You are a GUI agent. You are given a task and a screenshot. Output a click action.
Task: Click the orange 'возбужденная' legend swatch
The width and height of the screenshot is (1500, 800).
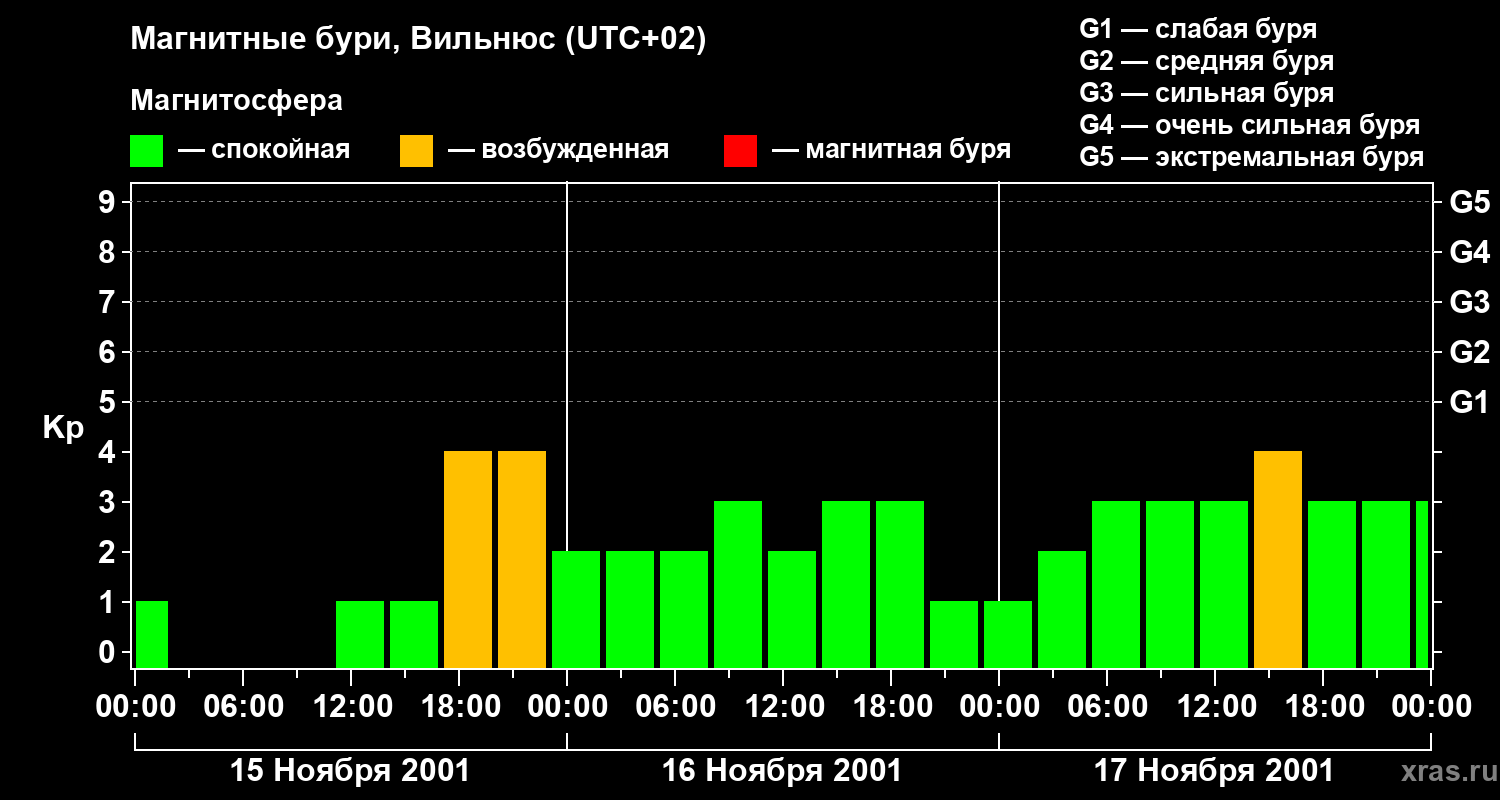point(416,151)
